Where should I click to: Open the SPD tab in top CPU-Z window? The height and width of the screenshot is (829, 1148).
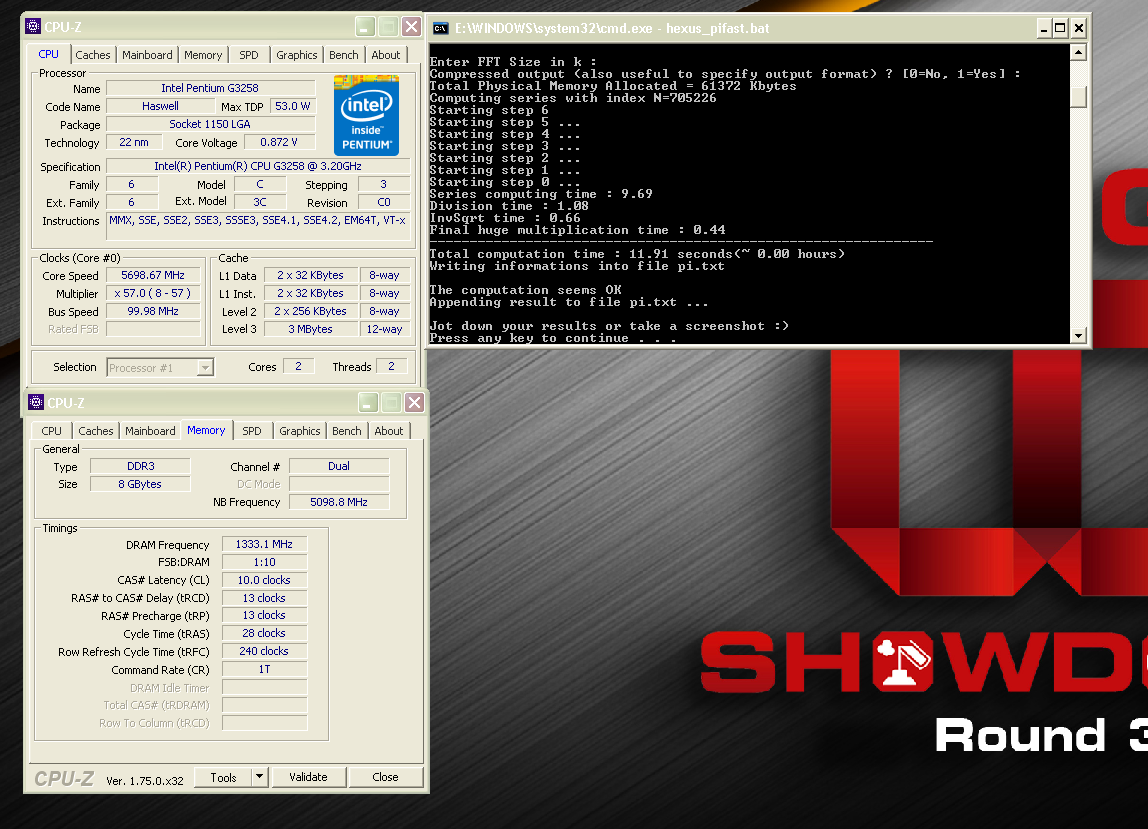pos(249,55)
